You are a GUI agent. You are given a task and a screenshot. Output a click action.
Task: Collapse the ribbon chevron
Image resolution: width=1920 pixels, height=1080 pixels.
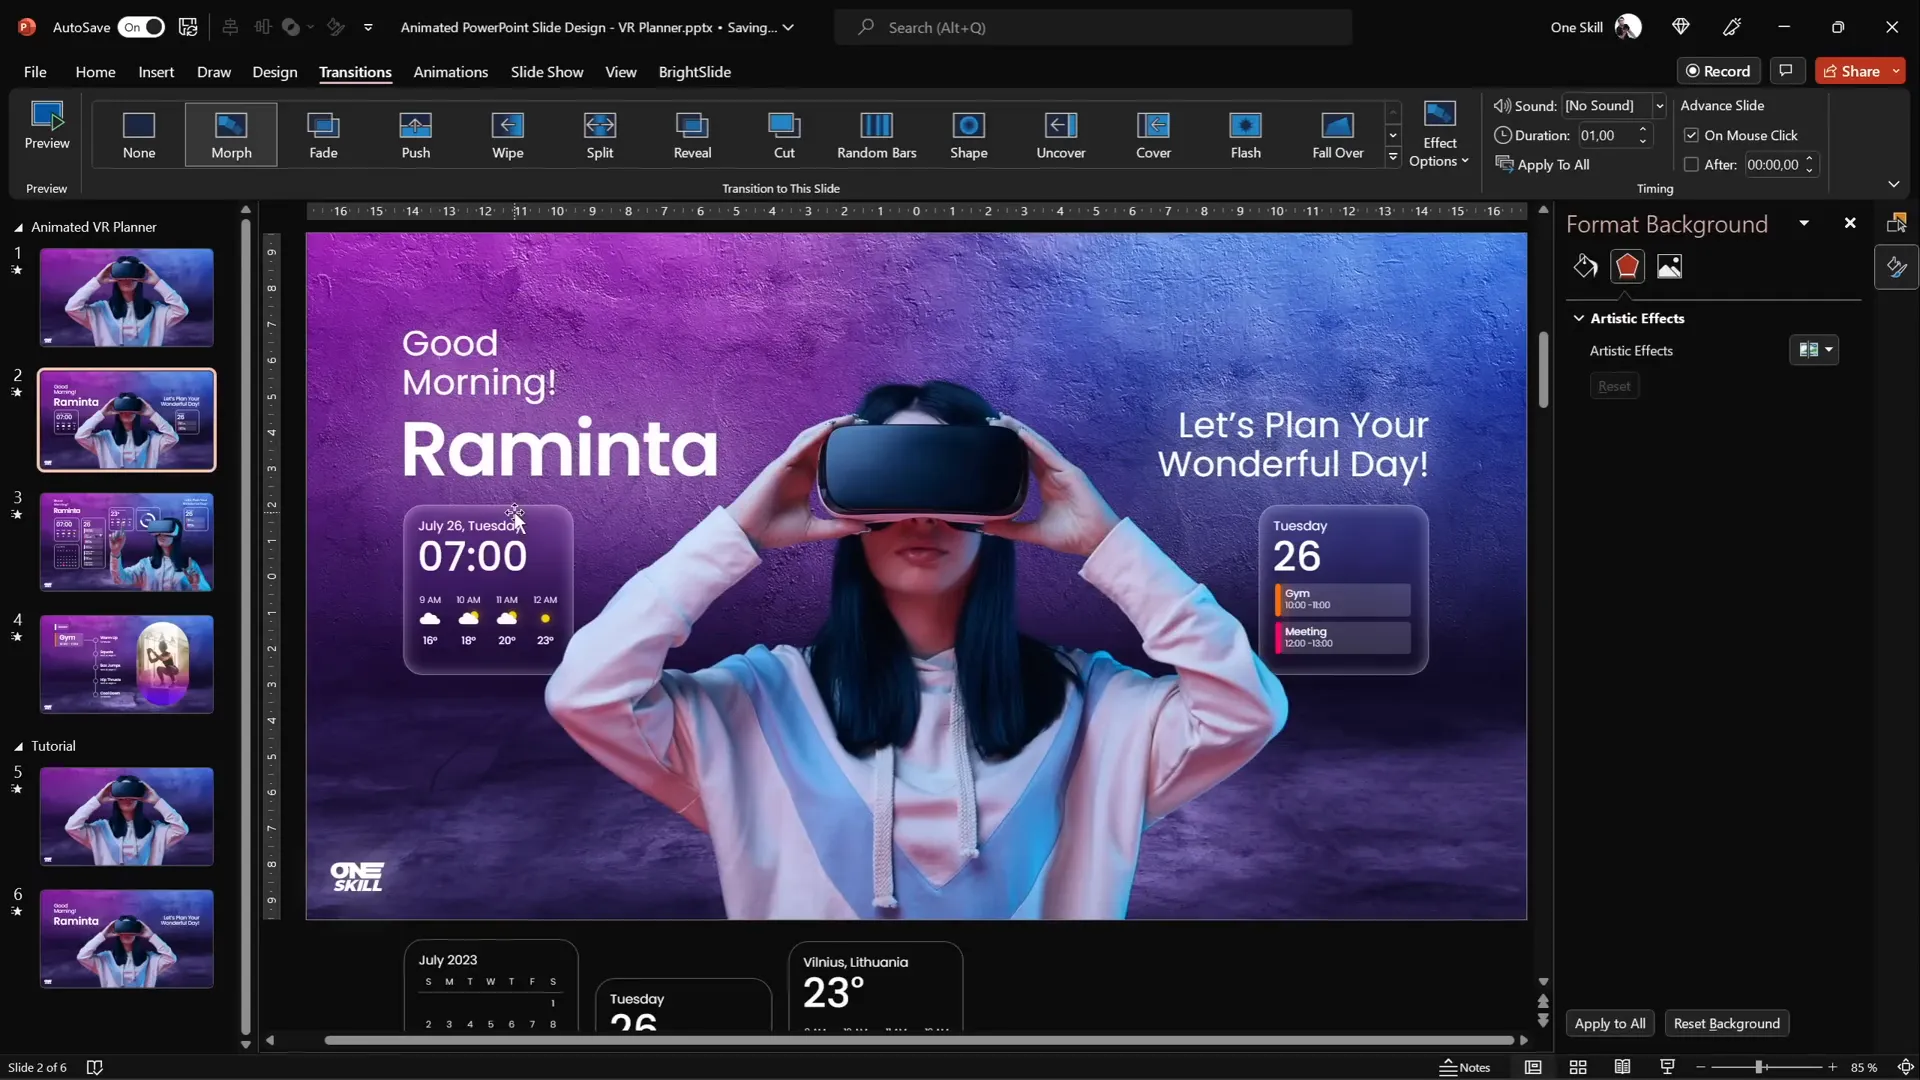point(1893,185)
